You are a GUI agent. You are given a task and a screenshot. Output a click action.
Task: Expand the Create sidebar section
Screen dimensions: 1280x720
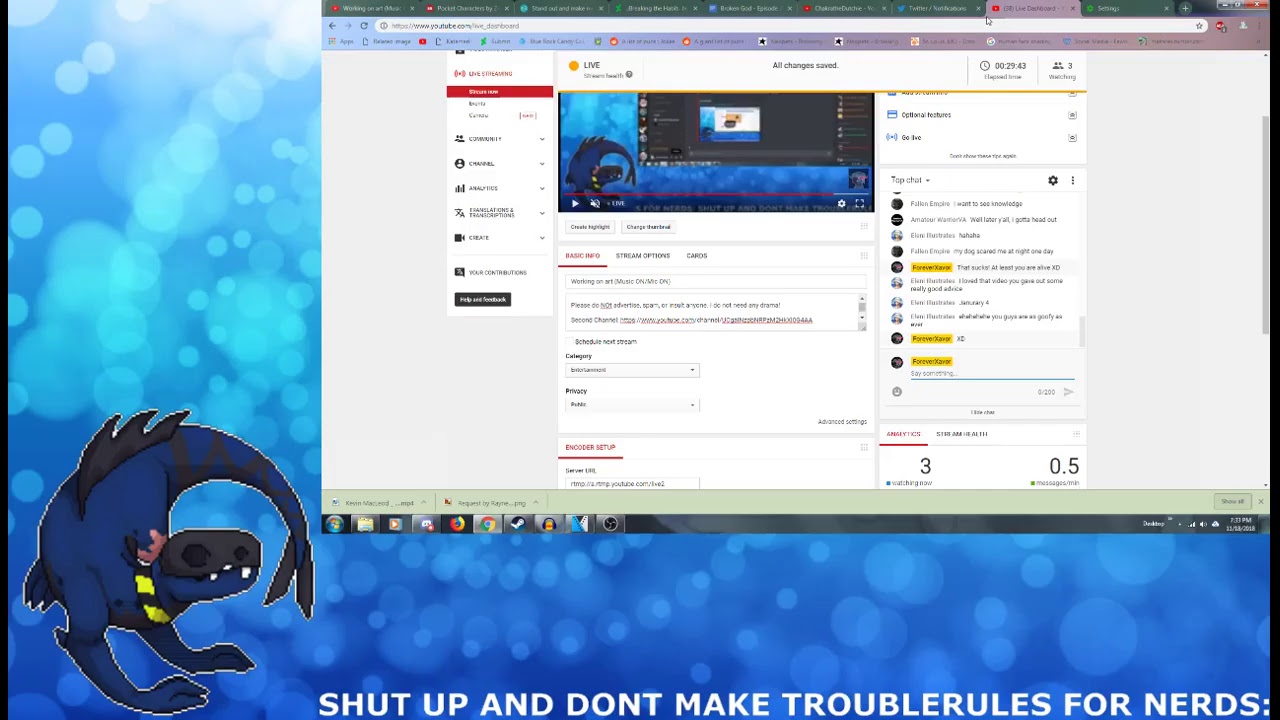(x=542, y=238)
